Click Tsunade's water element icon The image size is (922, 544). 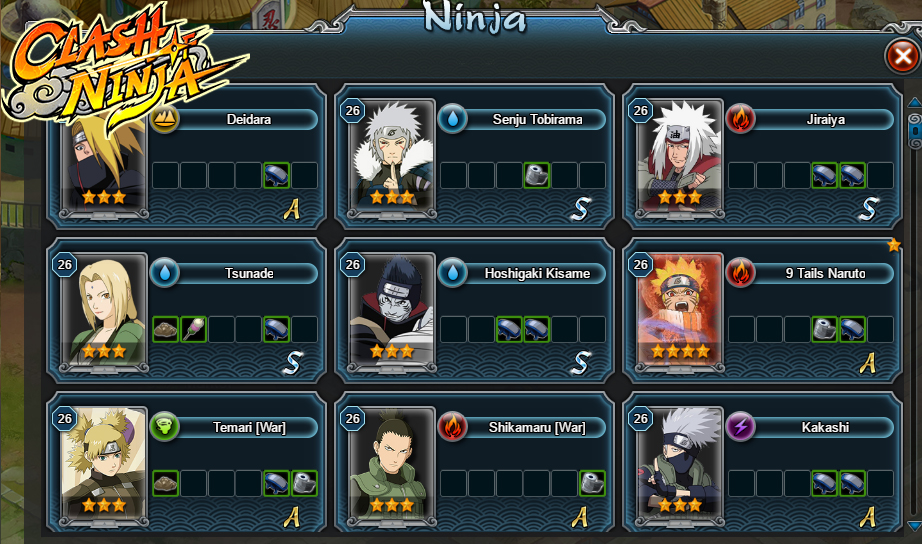(x=165, y=273)
